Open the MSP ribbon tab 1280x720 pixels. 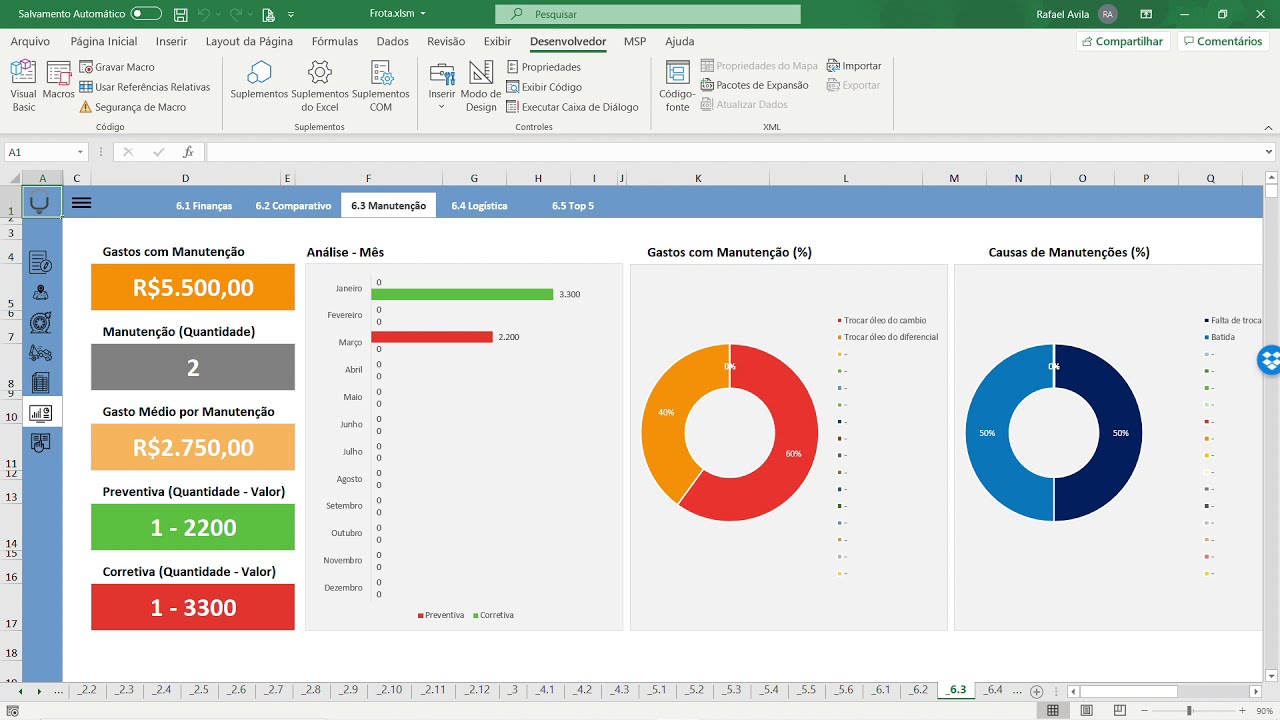(635, 41)
